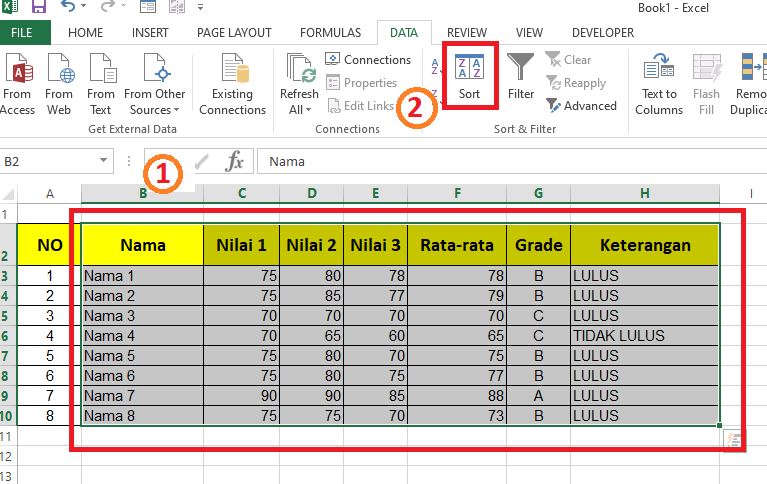Reapply the filter
The image size is (767, 484).
click(576, 83)
